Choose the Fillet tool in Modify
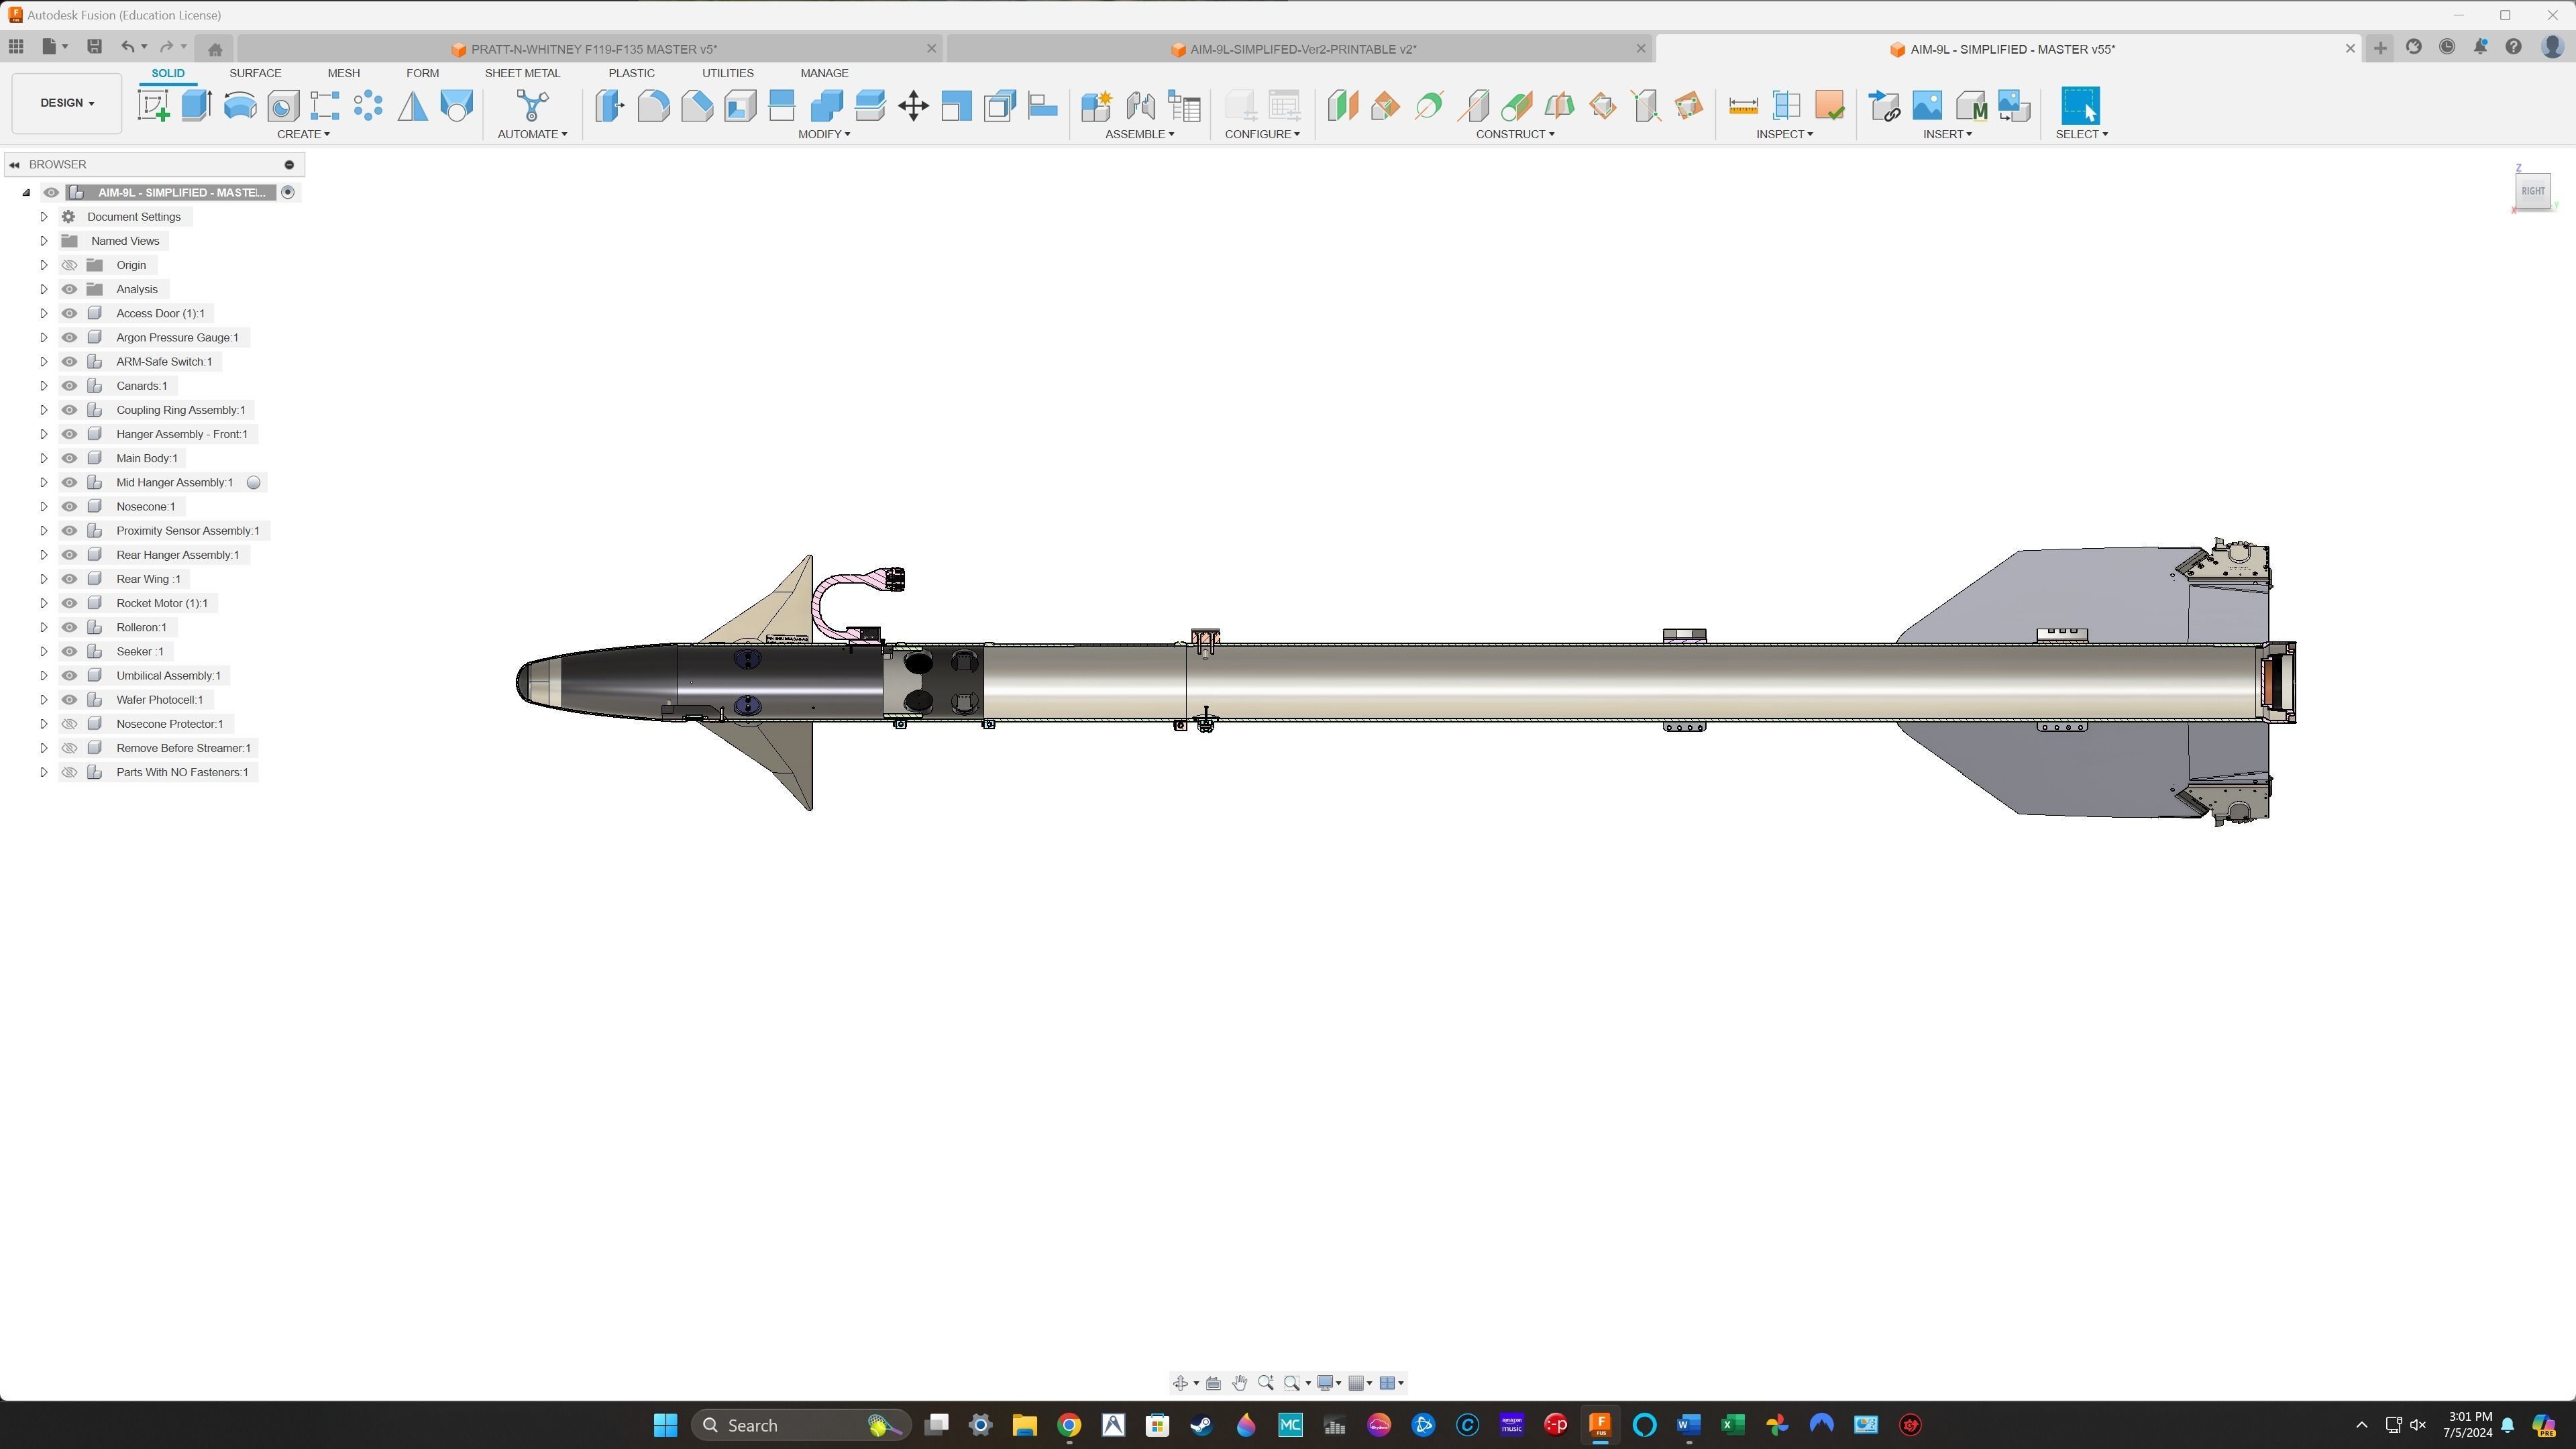The height and width of the screenshot is (1449, 2576). (x=653, y=105)
